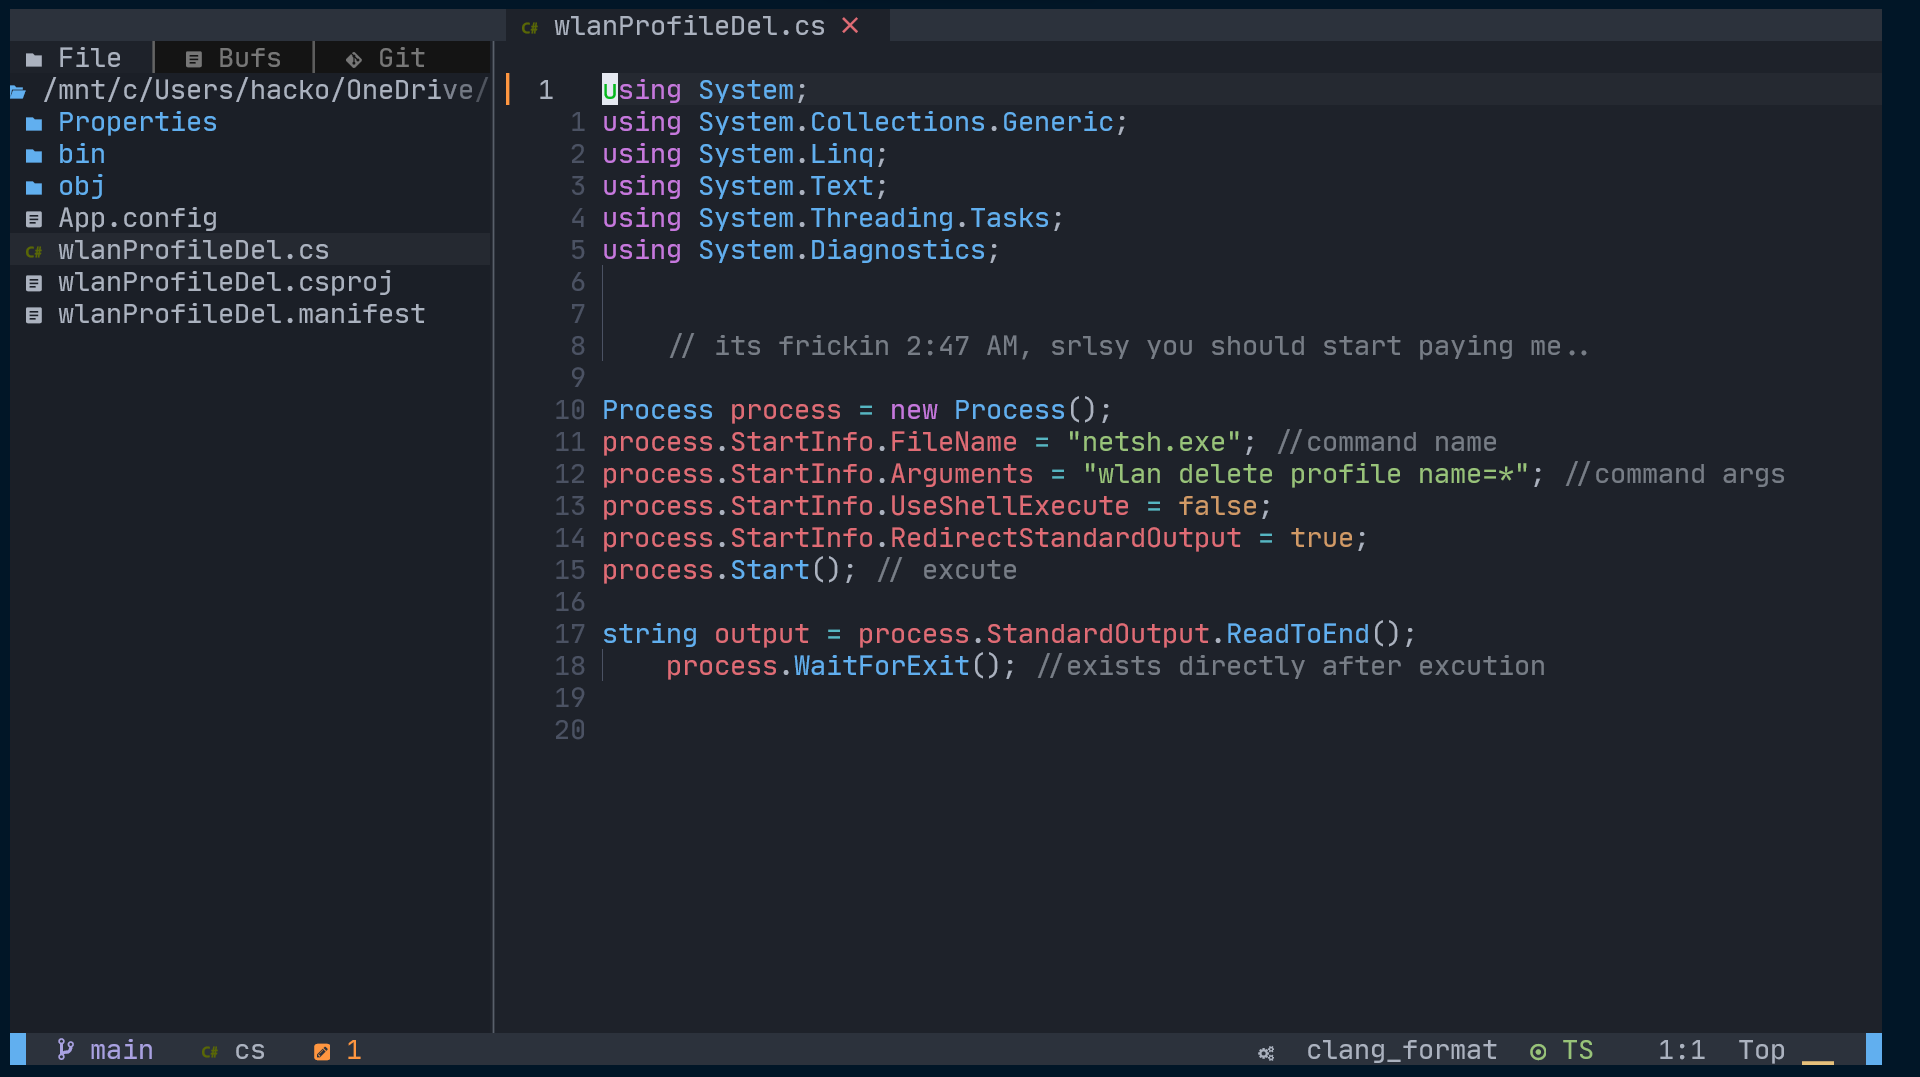
Task: Click the "netsh.exe" string literal
Action: [x=1154, y=442]
